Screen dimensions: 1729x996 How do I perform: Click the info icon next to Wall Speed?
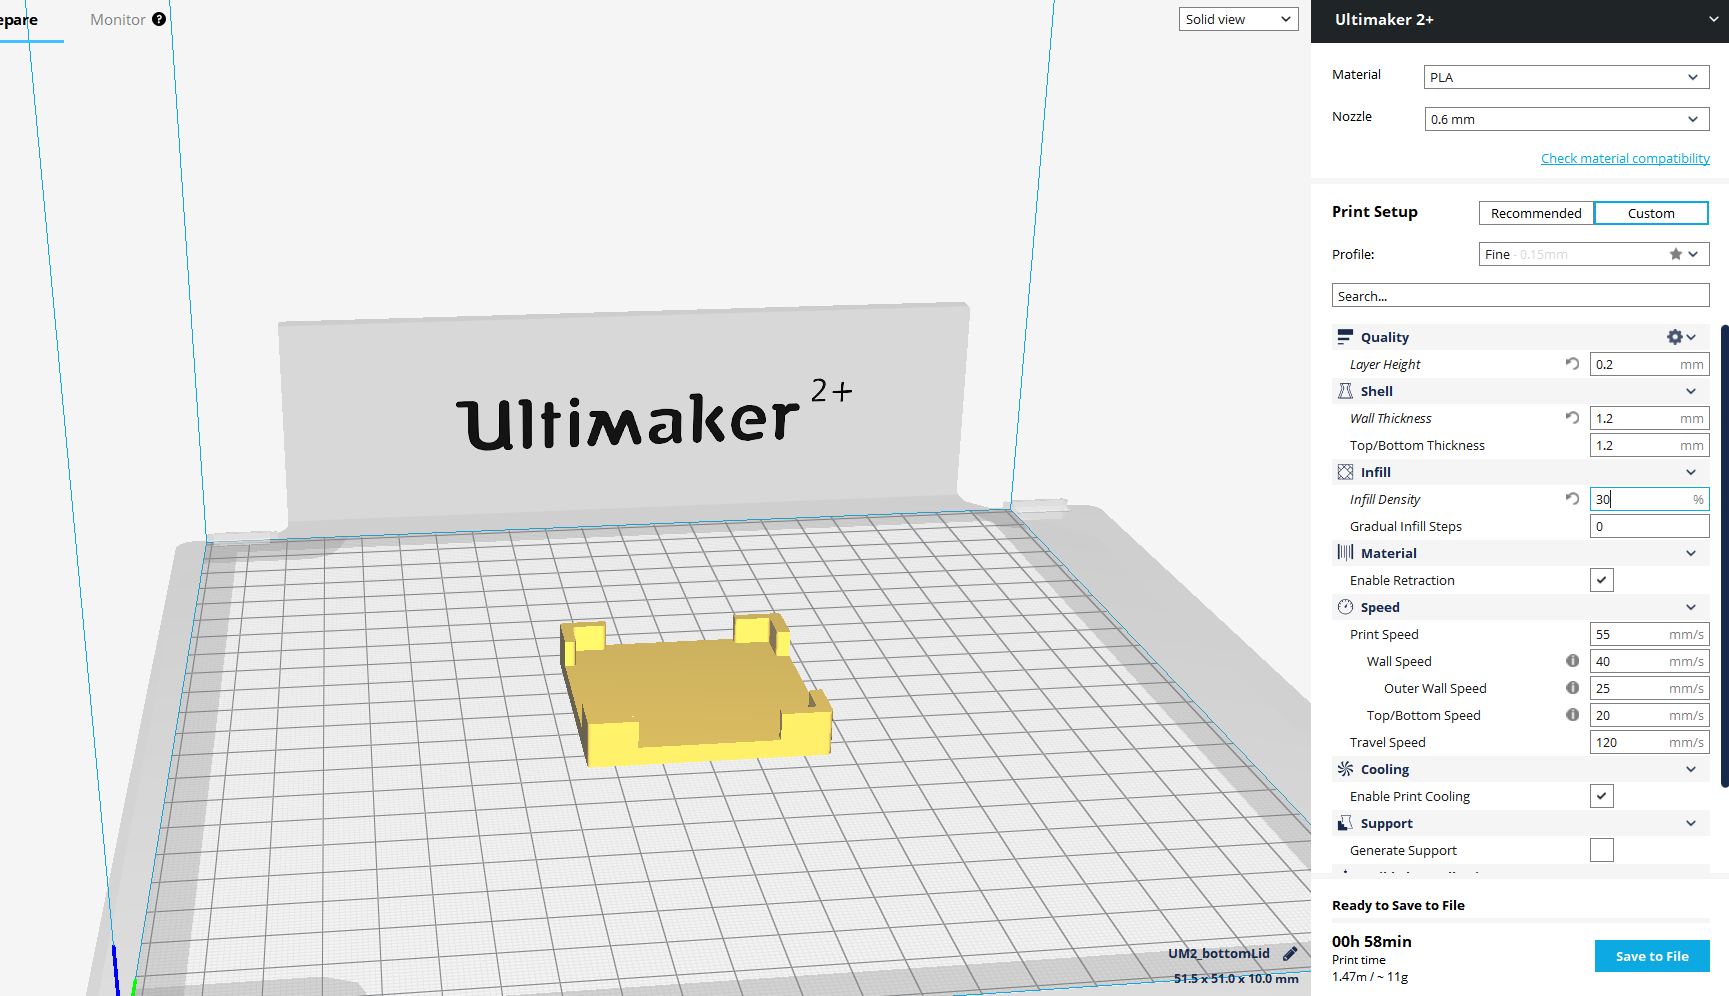click(1572, 661)
